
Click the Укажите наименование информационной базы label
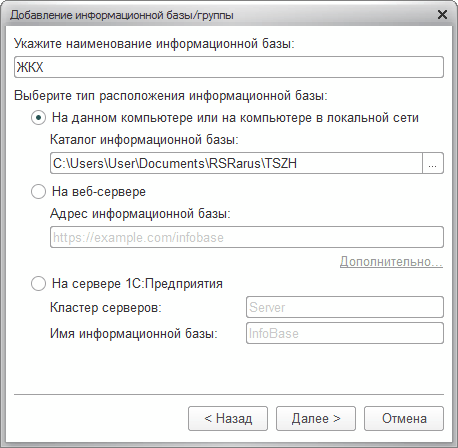(154, 44)
